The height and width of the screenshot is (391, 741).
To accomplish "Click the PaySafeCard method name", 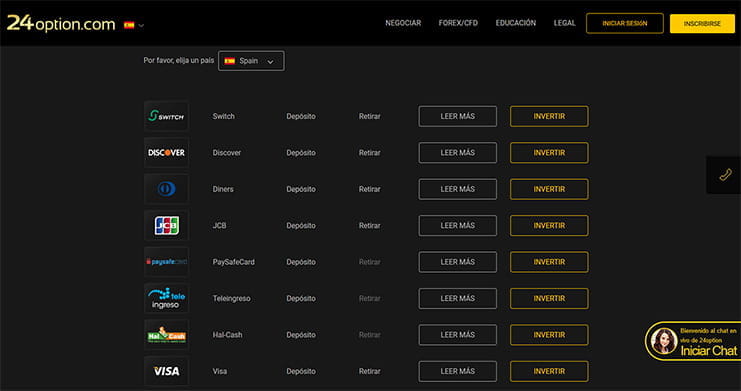I will pos(233,262).
